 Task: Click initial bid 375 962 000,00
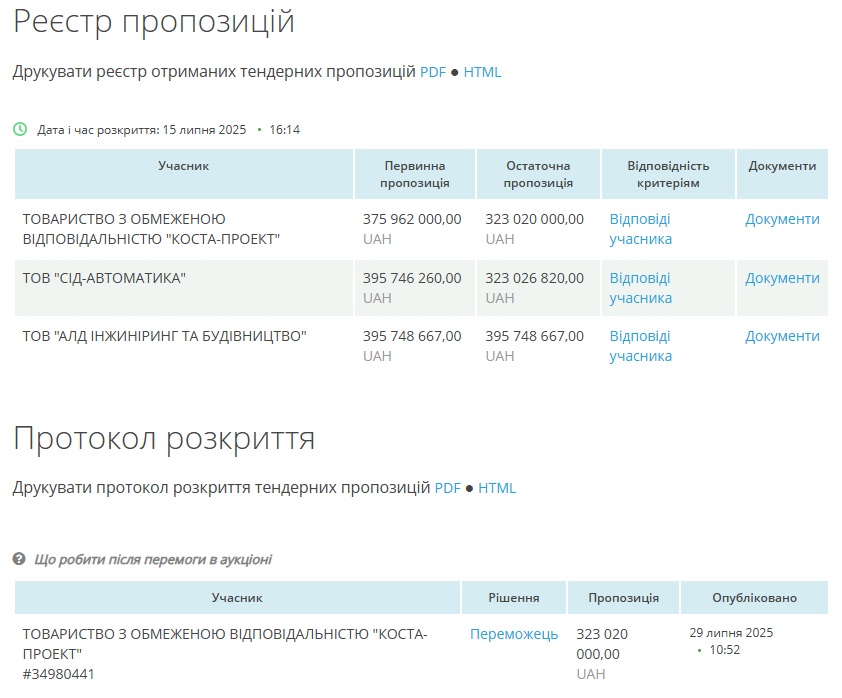click(412, 219)
